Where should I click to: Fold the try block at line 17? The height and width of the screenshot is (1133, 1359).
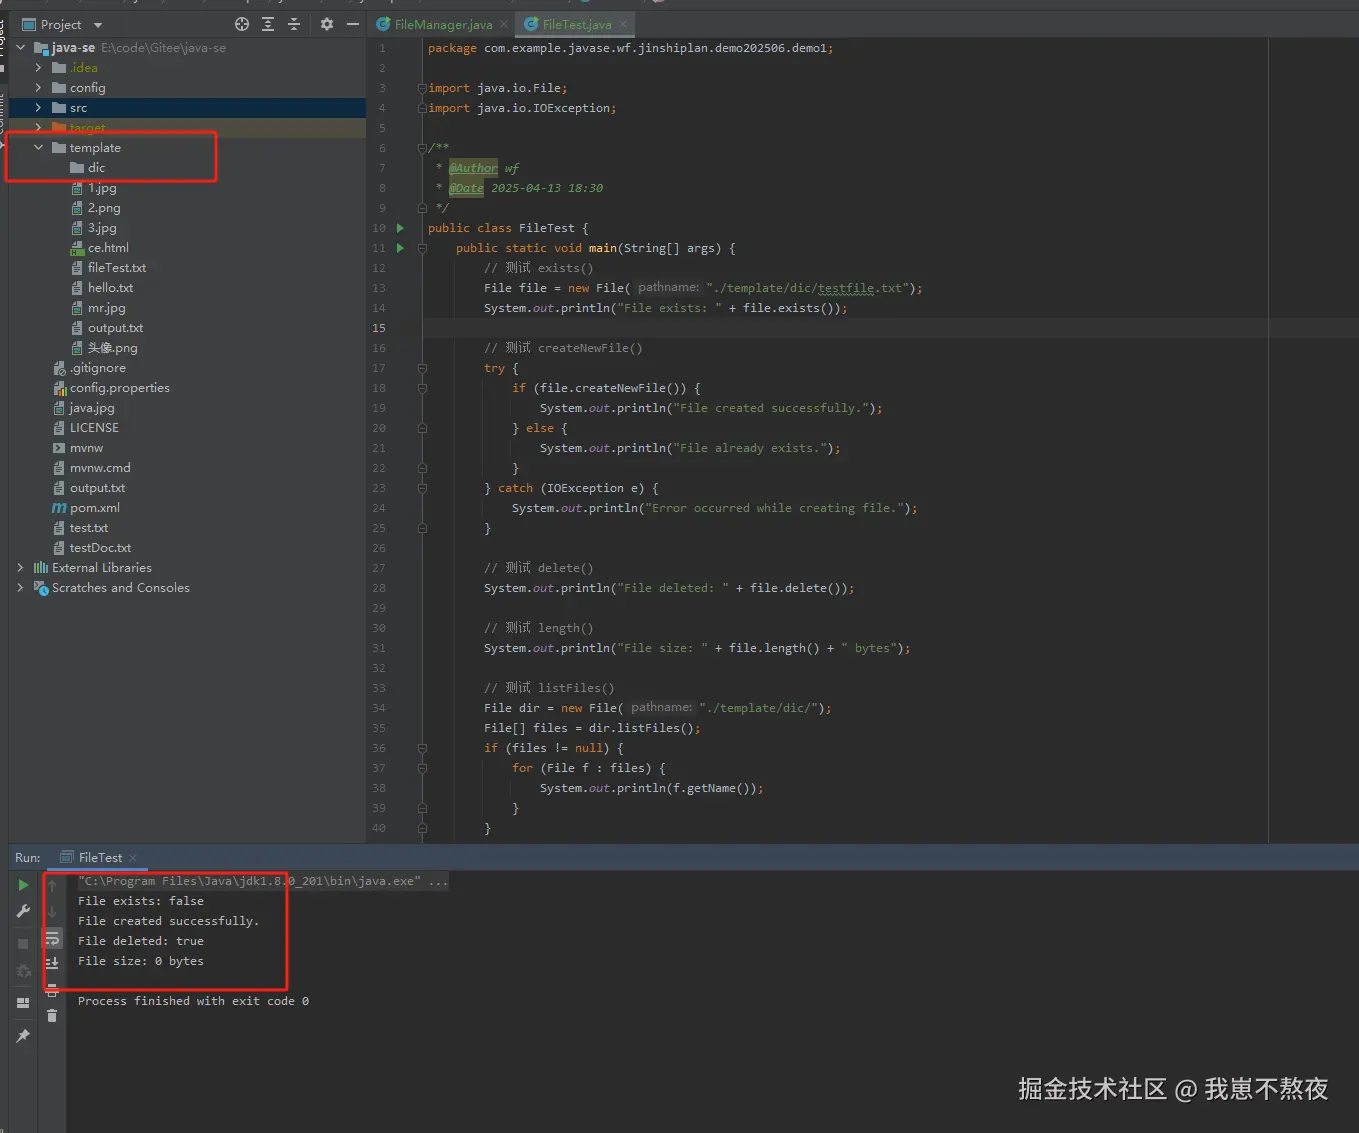(x=422, y=368)
